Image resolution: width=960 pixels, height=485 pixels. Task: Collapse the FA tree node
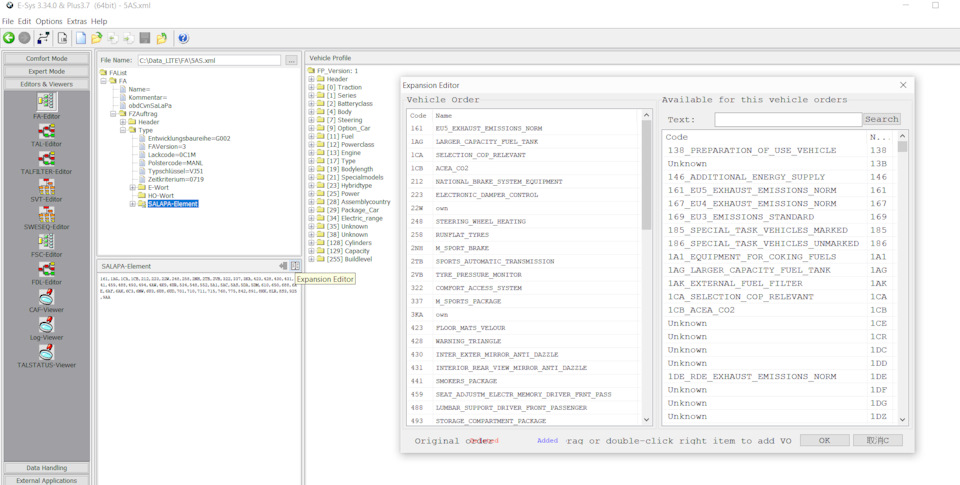coord(103,81)
